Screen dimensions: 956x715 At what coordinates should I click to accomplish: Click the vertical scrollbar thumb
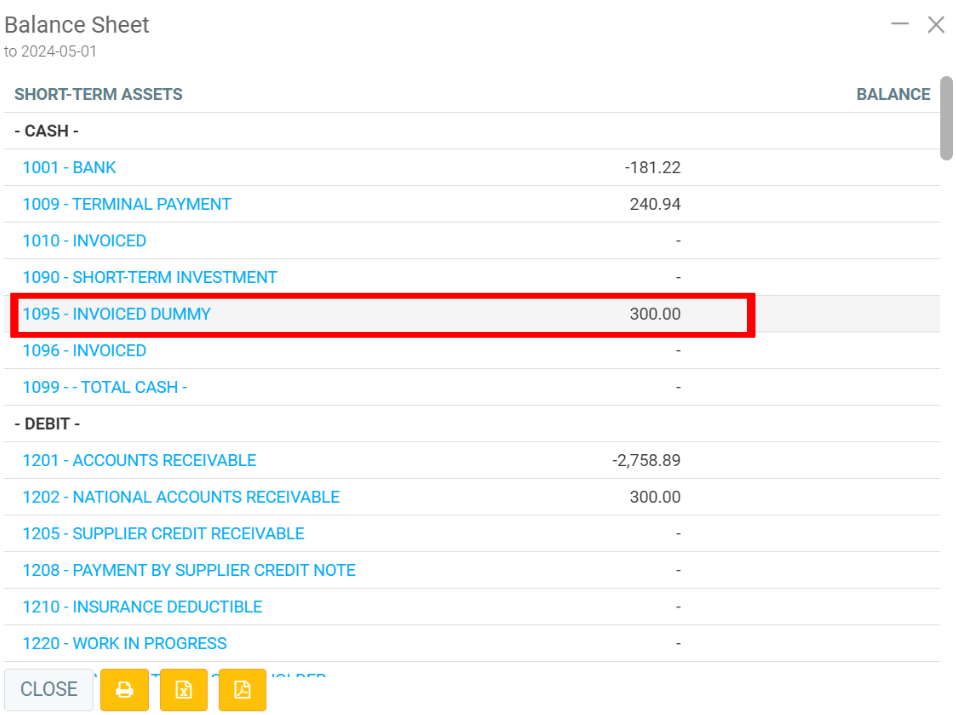(x=946, y=118)
